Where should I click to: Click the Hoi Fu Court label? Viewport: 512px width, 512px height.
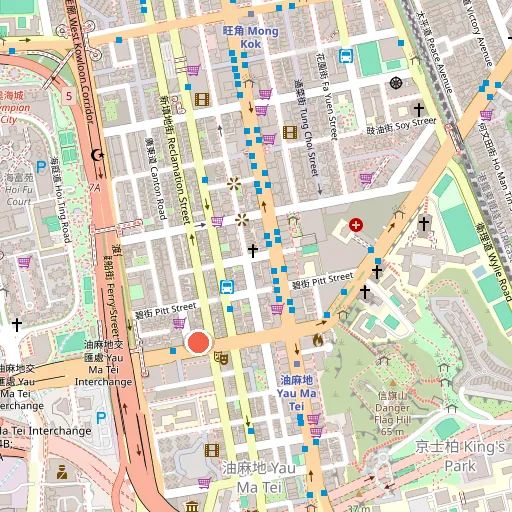(x=19, y=189)
